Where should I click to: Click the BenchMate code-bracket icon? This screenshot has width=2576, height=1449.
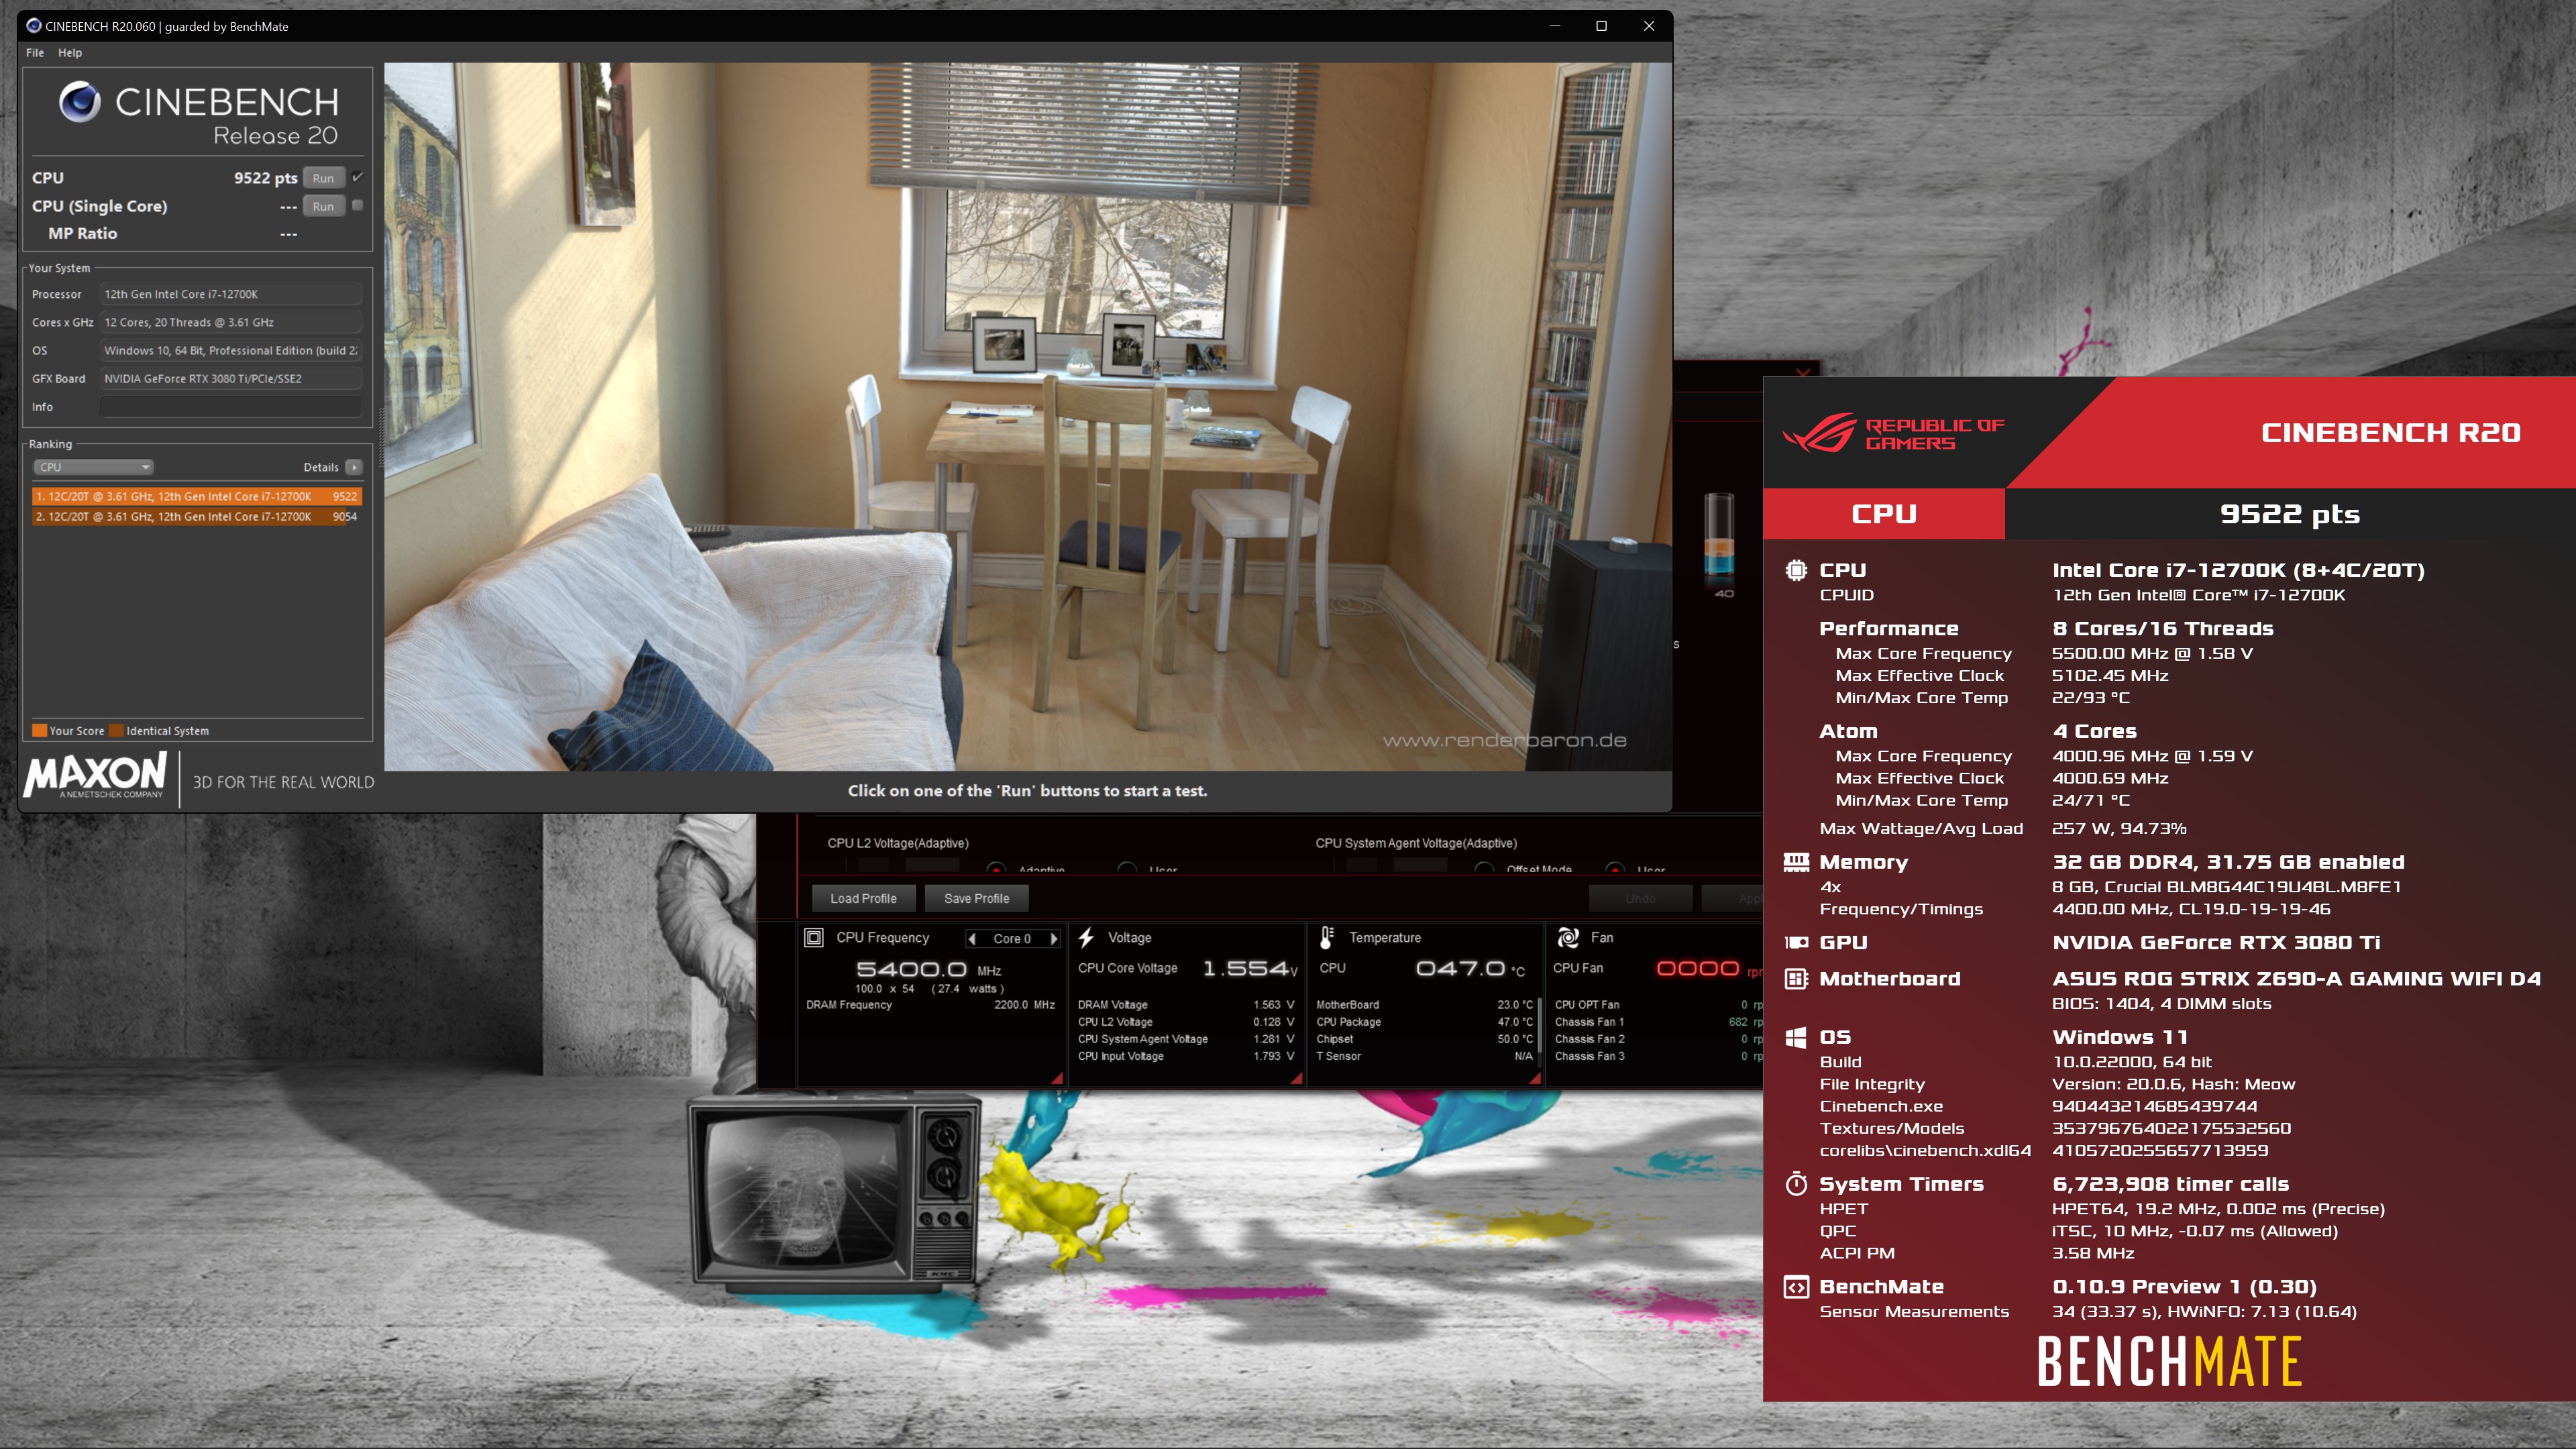1796,1287
